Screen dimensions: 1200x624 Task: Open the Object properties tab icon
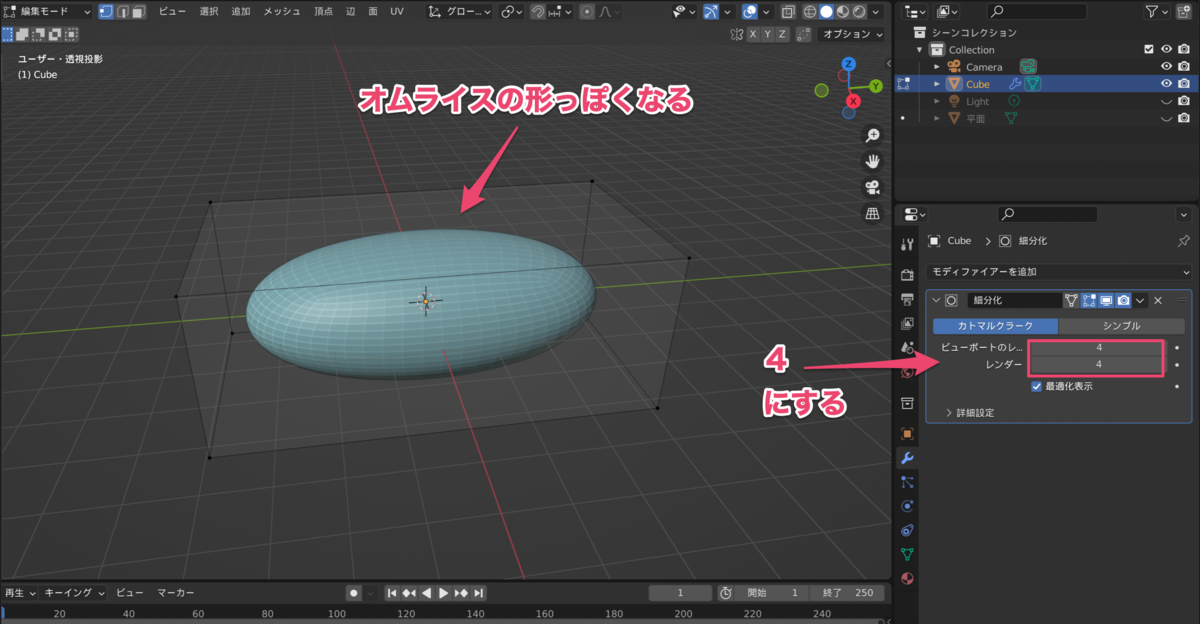[908, 434]
